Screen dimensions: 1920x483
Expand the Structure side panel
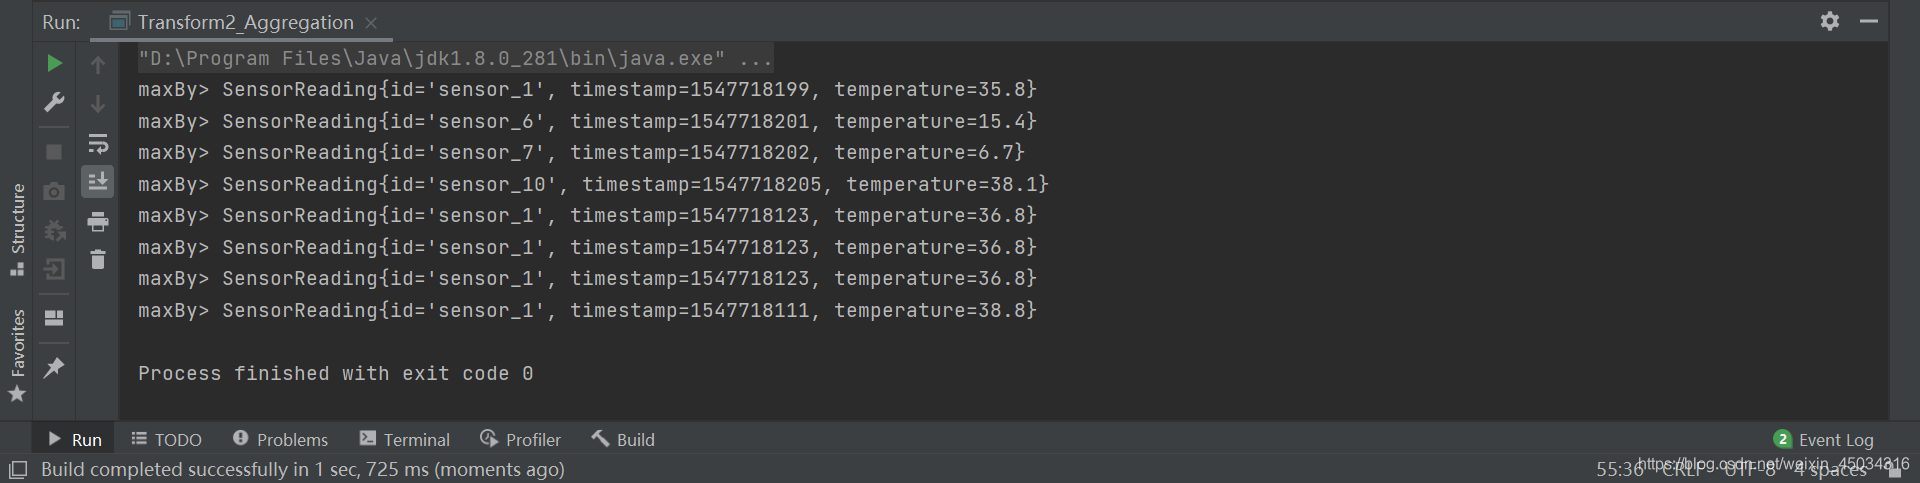click(x=17, y=230)
